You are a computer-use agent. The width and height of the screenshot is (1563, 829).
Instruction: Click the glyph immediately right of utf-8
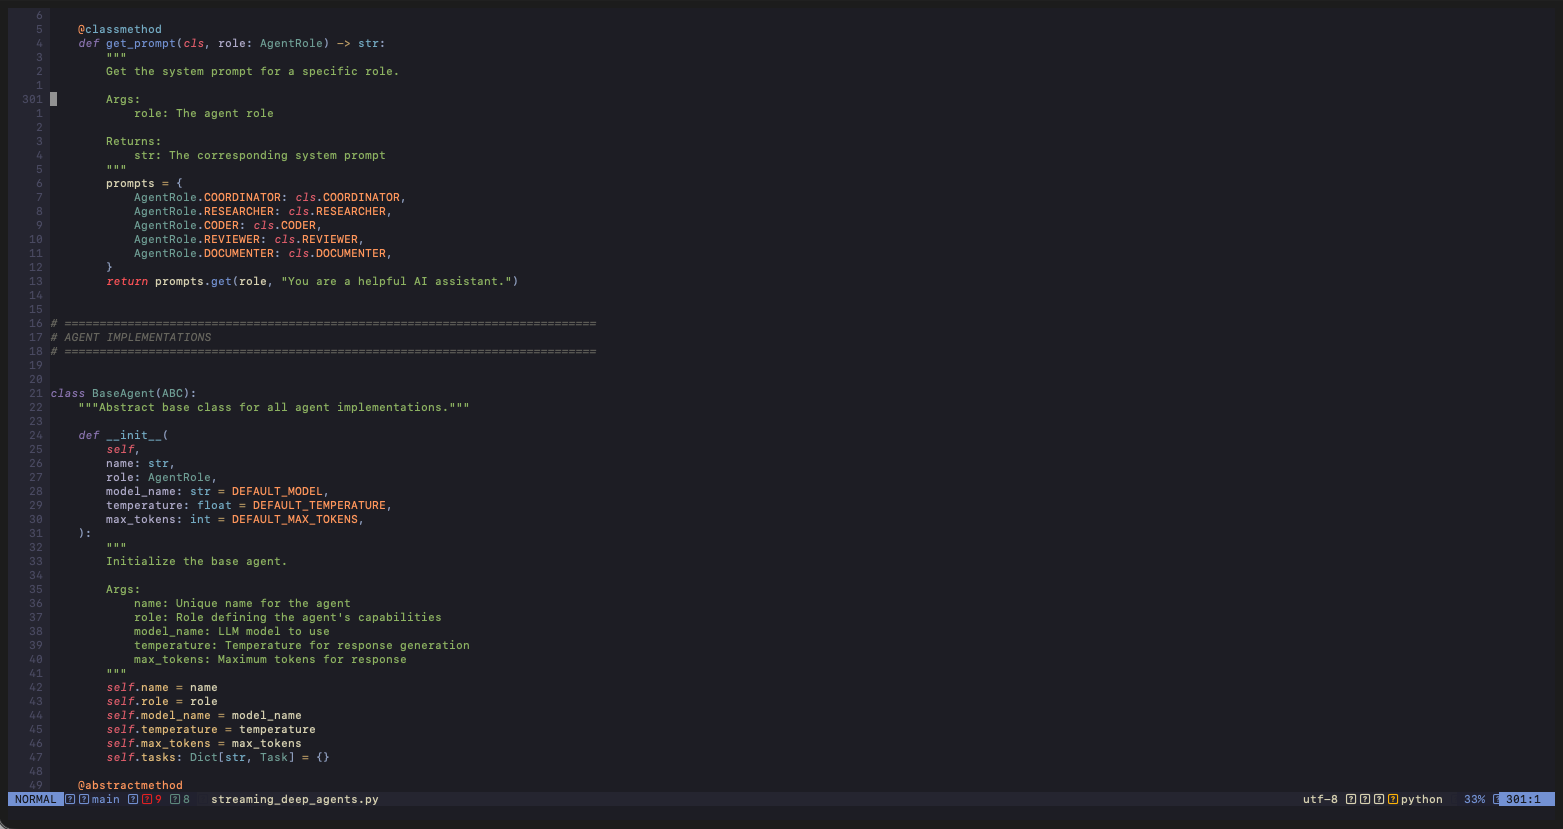(x=1351, y=799)
